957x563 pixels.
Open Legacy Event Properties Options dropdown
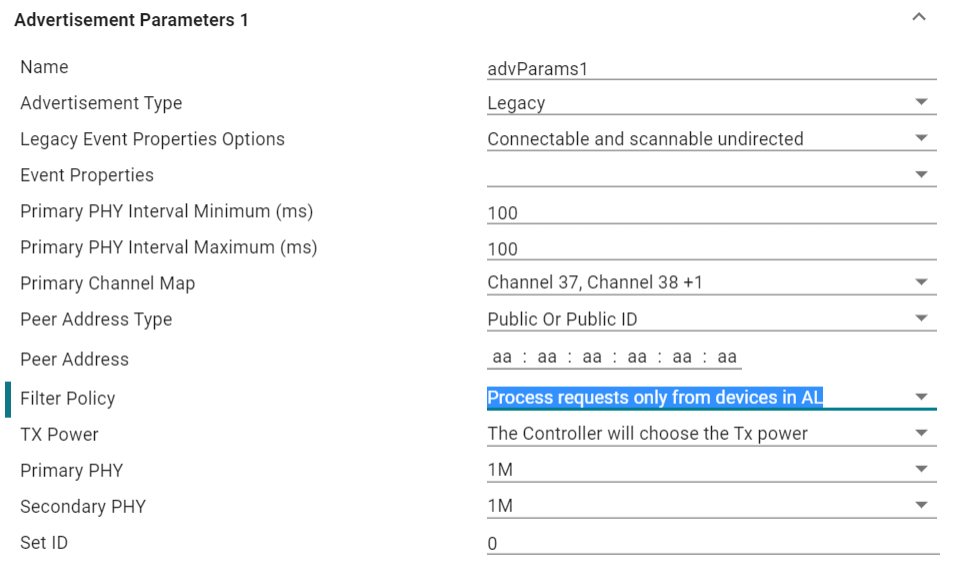pos(710,139)
